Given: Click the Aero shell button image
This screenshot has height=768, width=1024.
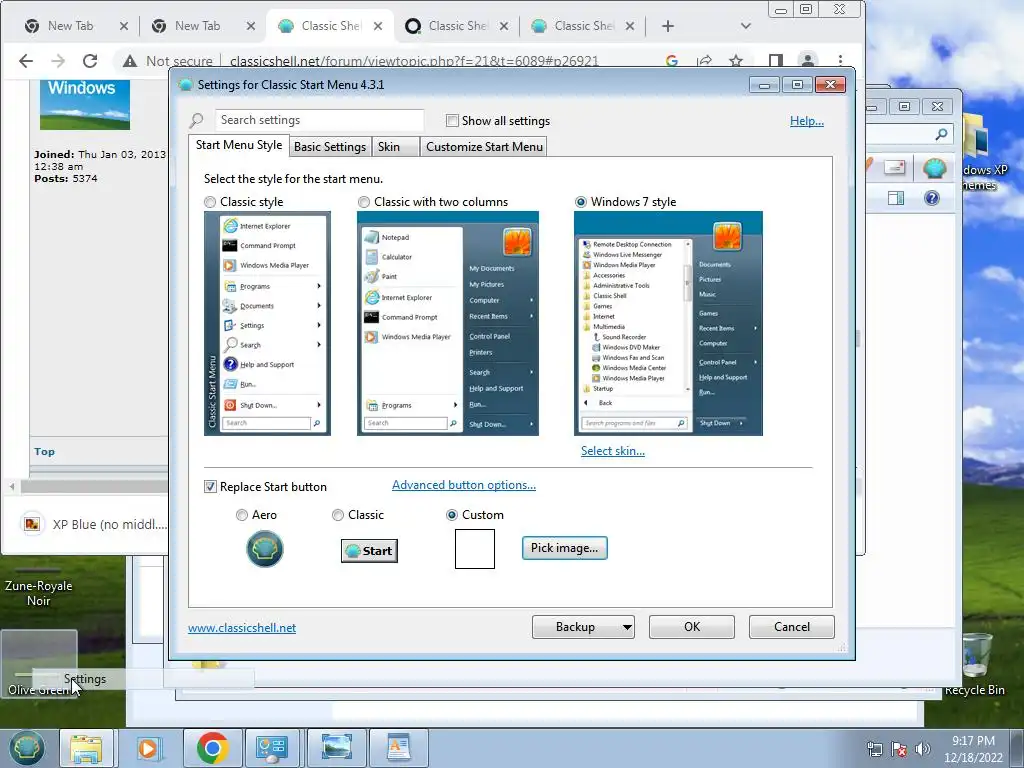Looking at the screenshot, I should (264, 549).
